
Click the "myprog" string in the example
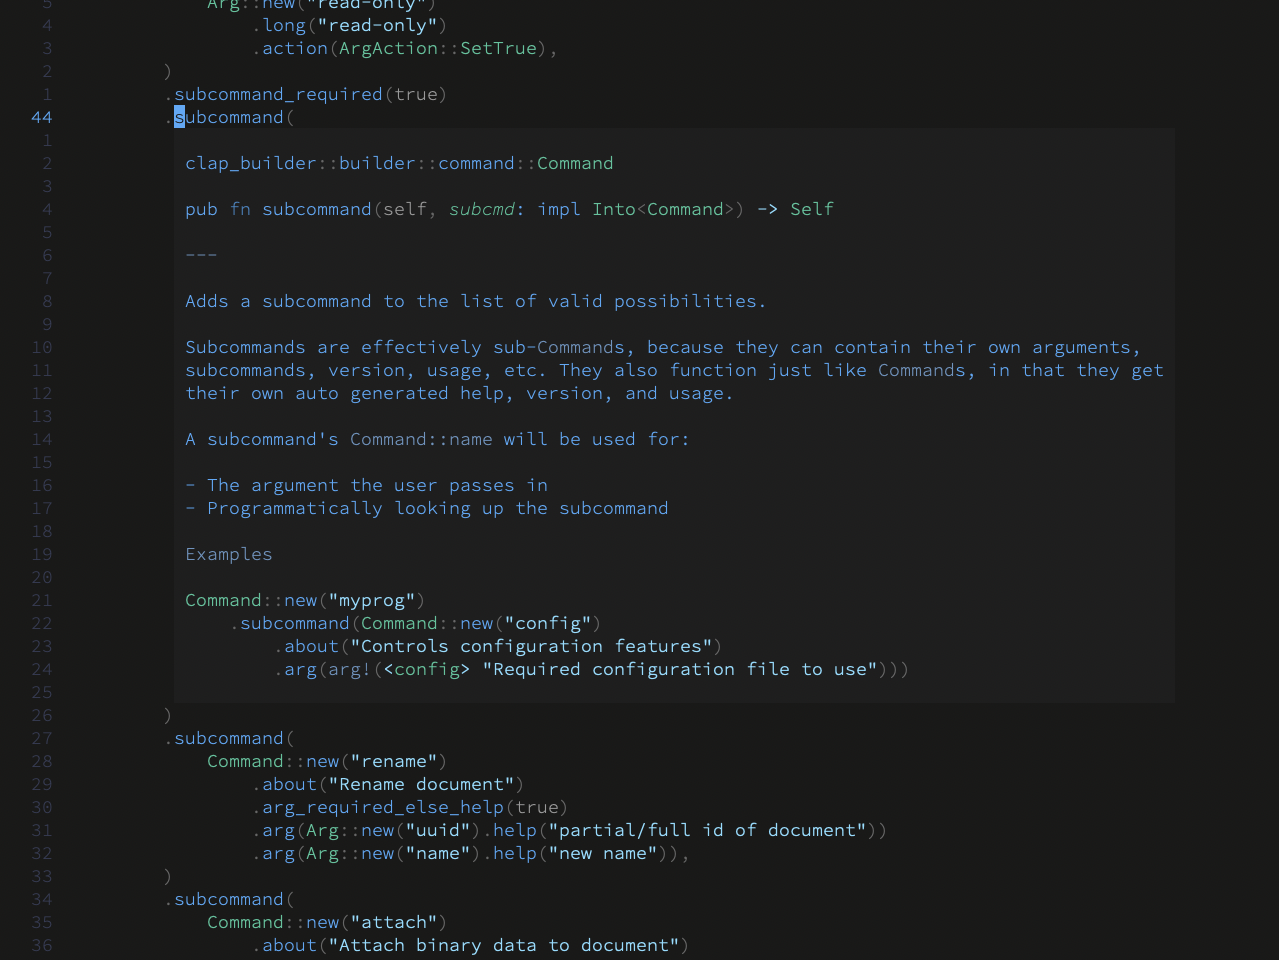click(371, 601)
